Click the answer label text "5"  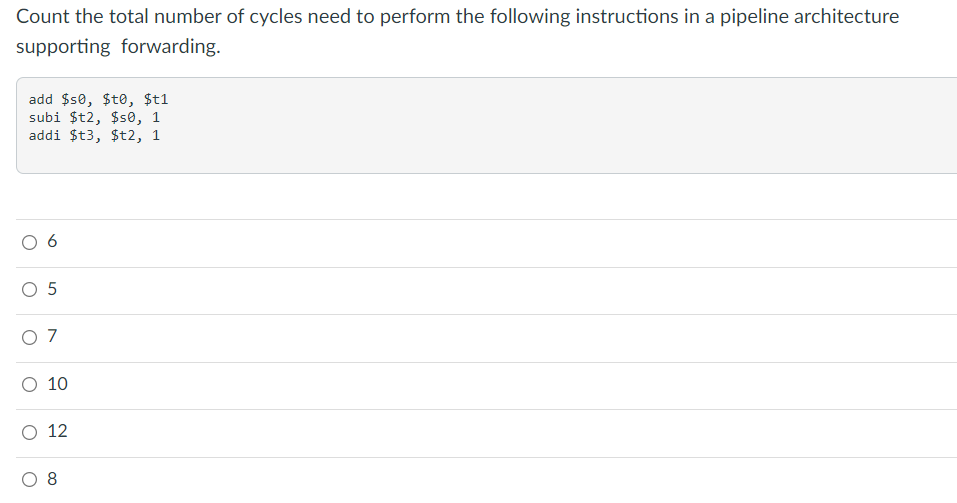(x=52, y=289)
